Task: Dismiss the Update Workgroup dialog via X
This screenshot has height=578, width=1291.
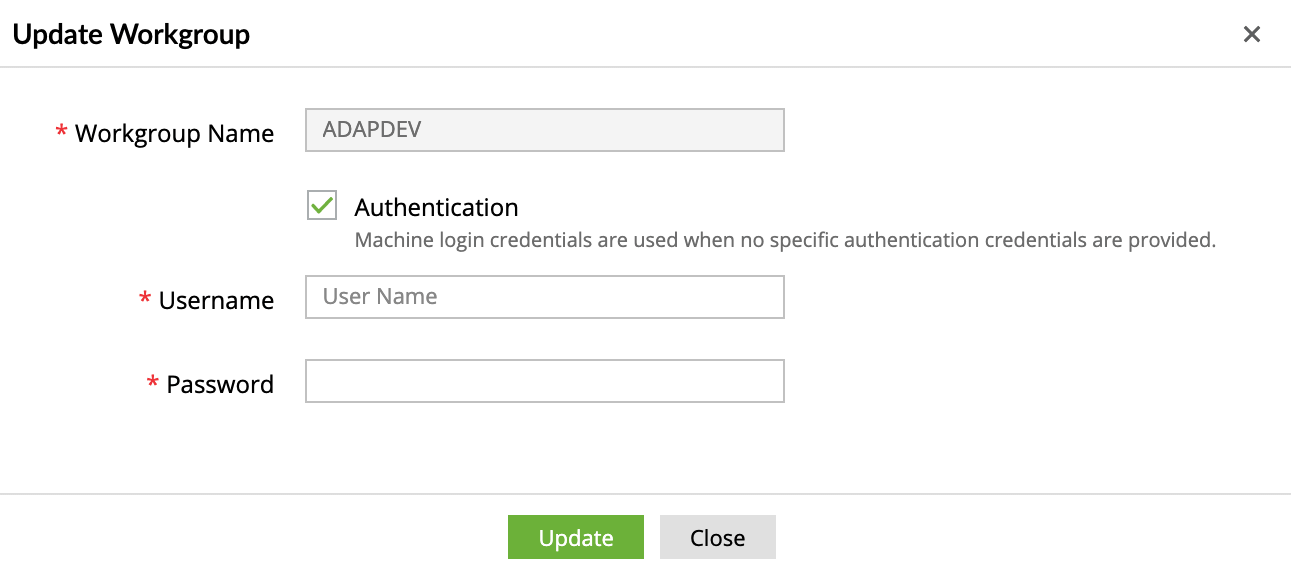Action: coord(1252,34)
